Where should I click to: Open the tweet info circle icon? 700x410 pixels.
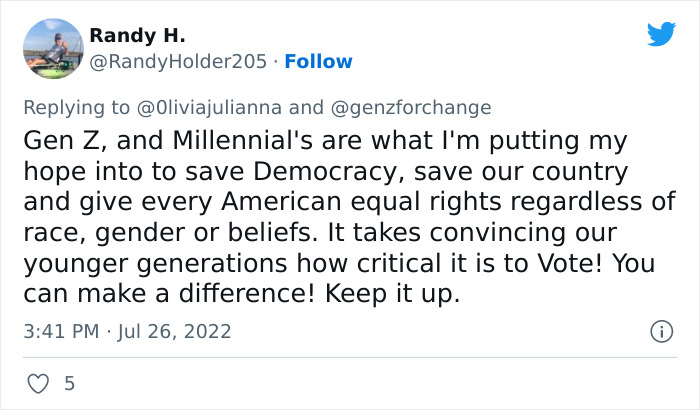[x=660, y=331]
